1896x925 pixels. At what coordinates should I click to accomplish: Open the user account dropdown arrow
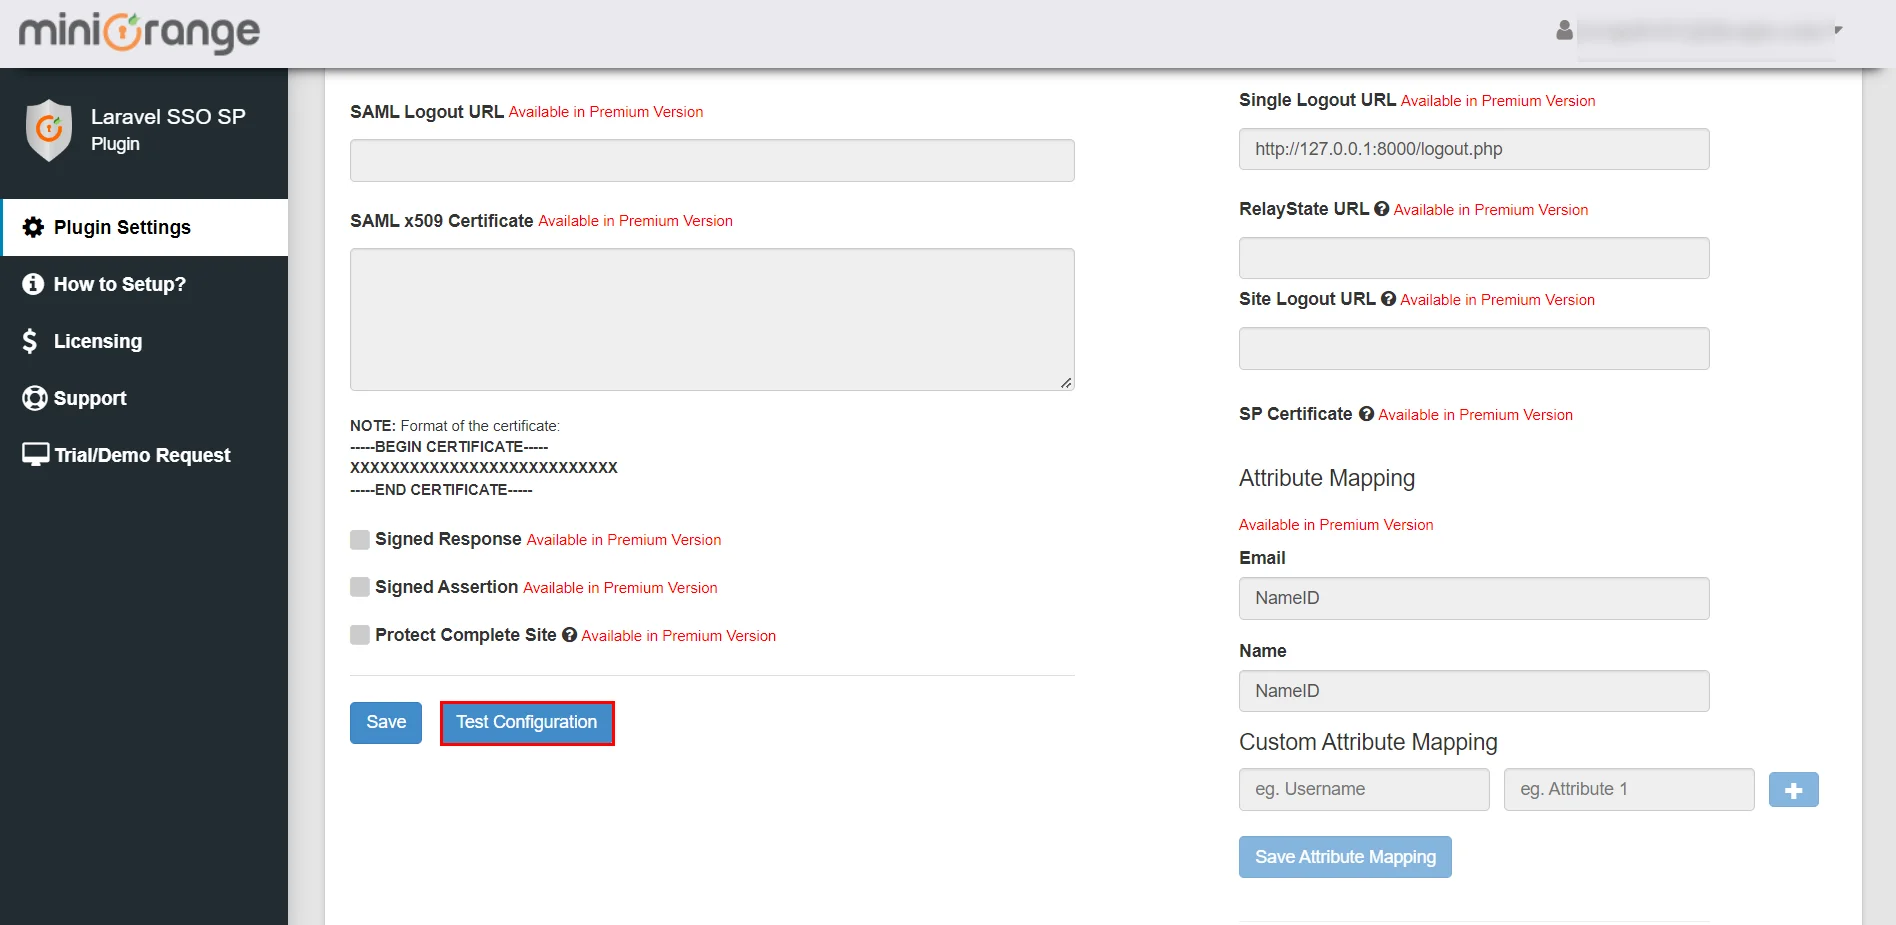(x=1838, y=30)
